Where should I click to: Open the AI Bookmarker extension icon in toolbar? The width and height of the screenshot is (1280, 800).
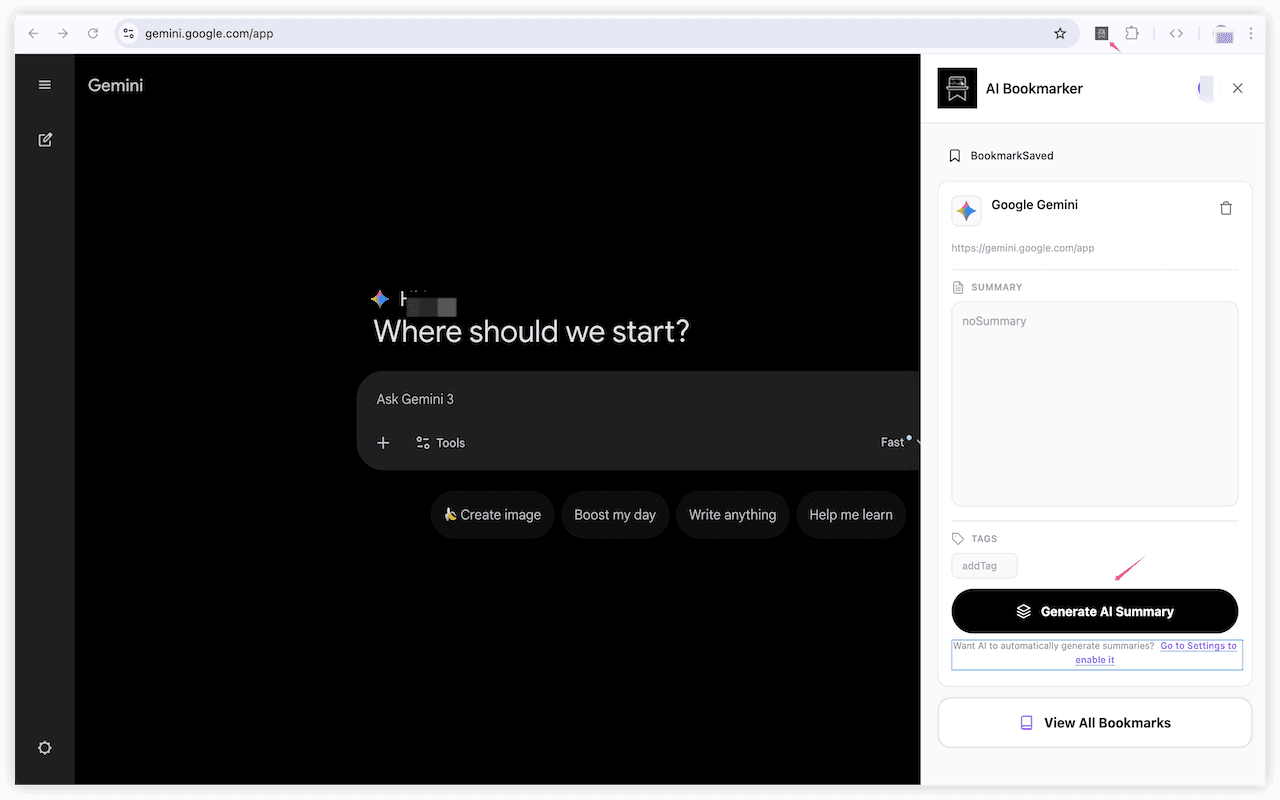click(x=1100, y=33)
